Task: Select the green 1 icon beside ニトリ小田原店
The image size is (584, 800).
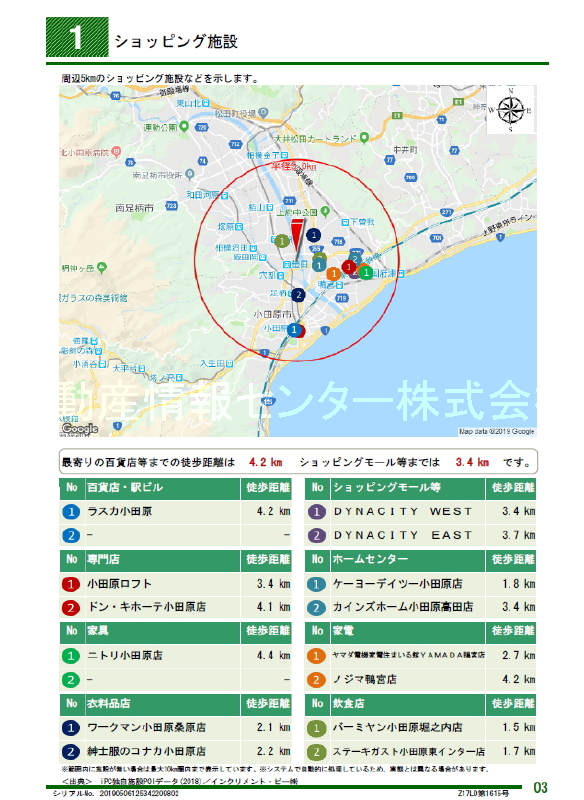Action: (71, 656)
